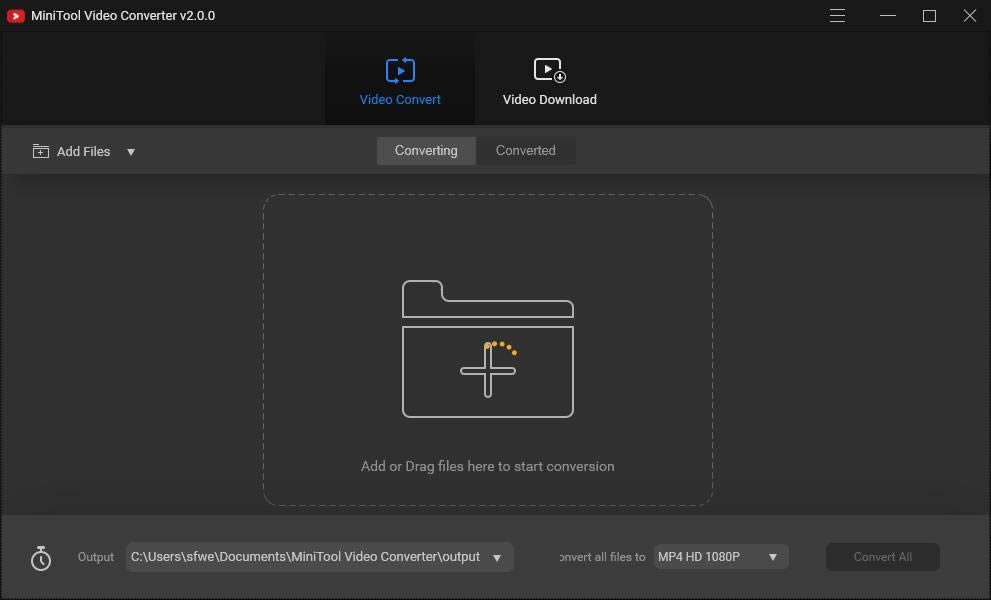Click the MiniTool red logo icon
The width and height of the screenshot is (991, 600).
[15, 16]
